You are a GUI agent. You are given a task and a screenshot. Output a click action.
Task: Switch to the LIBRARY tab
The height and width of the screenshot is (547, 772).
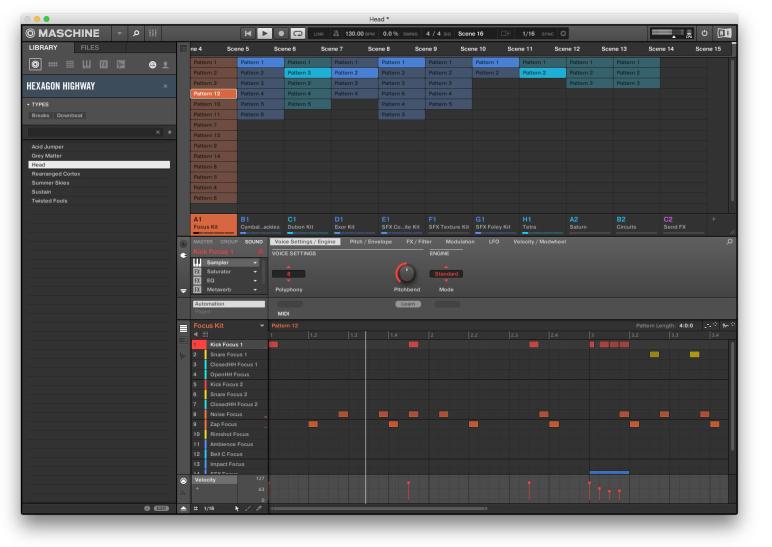[43, 47]
